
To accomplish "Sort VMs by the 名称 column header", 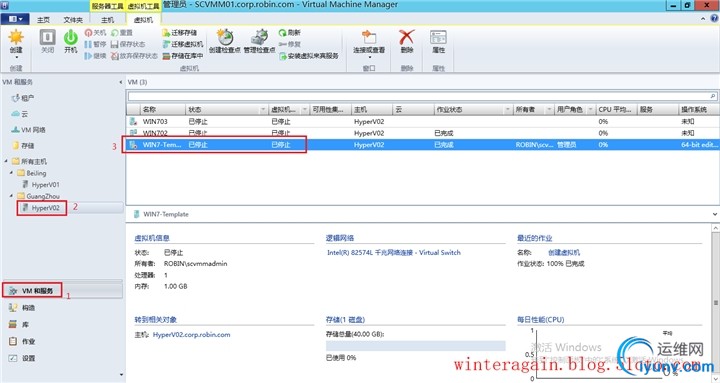I will click(x=162, y=109).
